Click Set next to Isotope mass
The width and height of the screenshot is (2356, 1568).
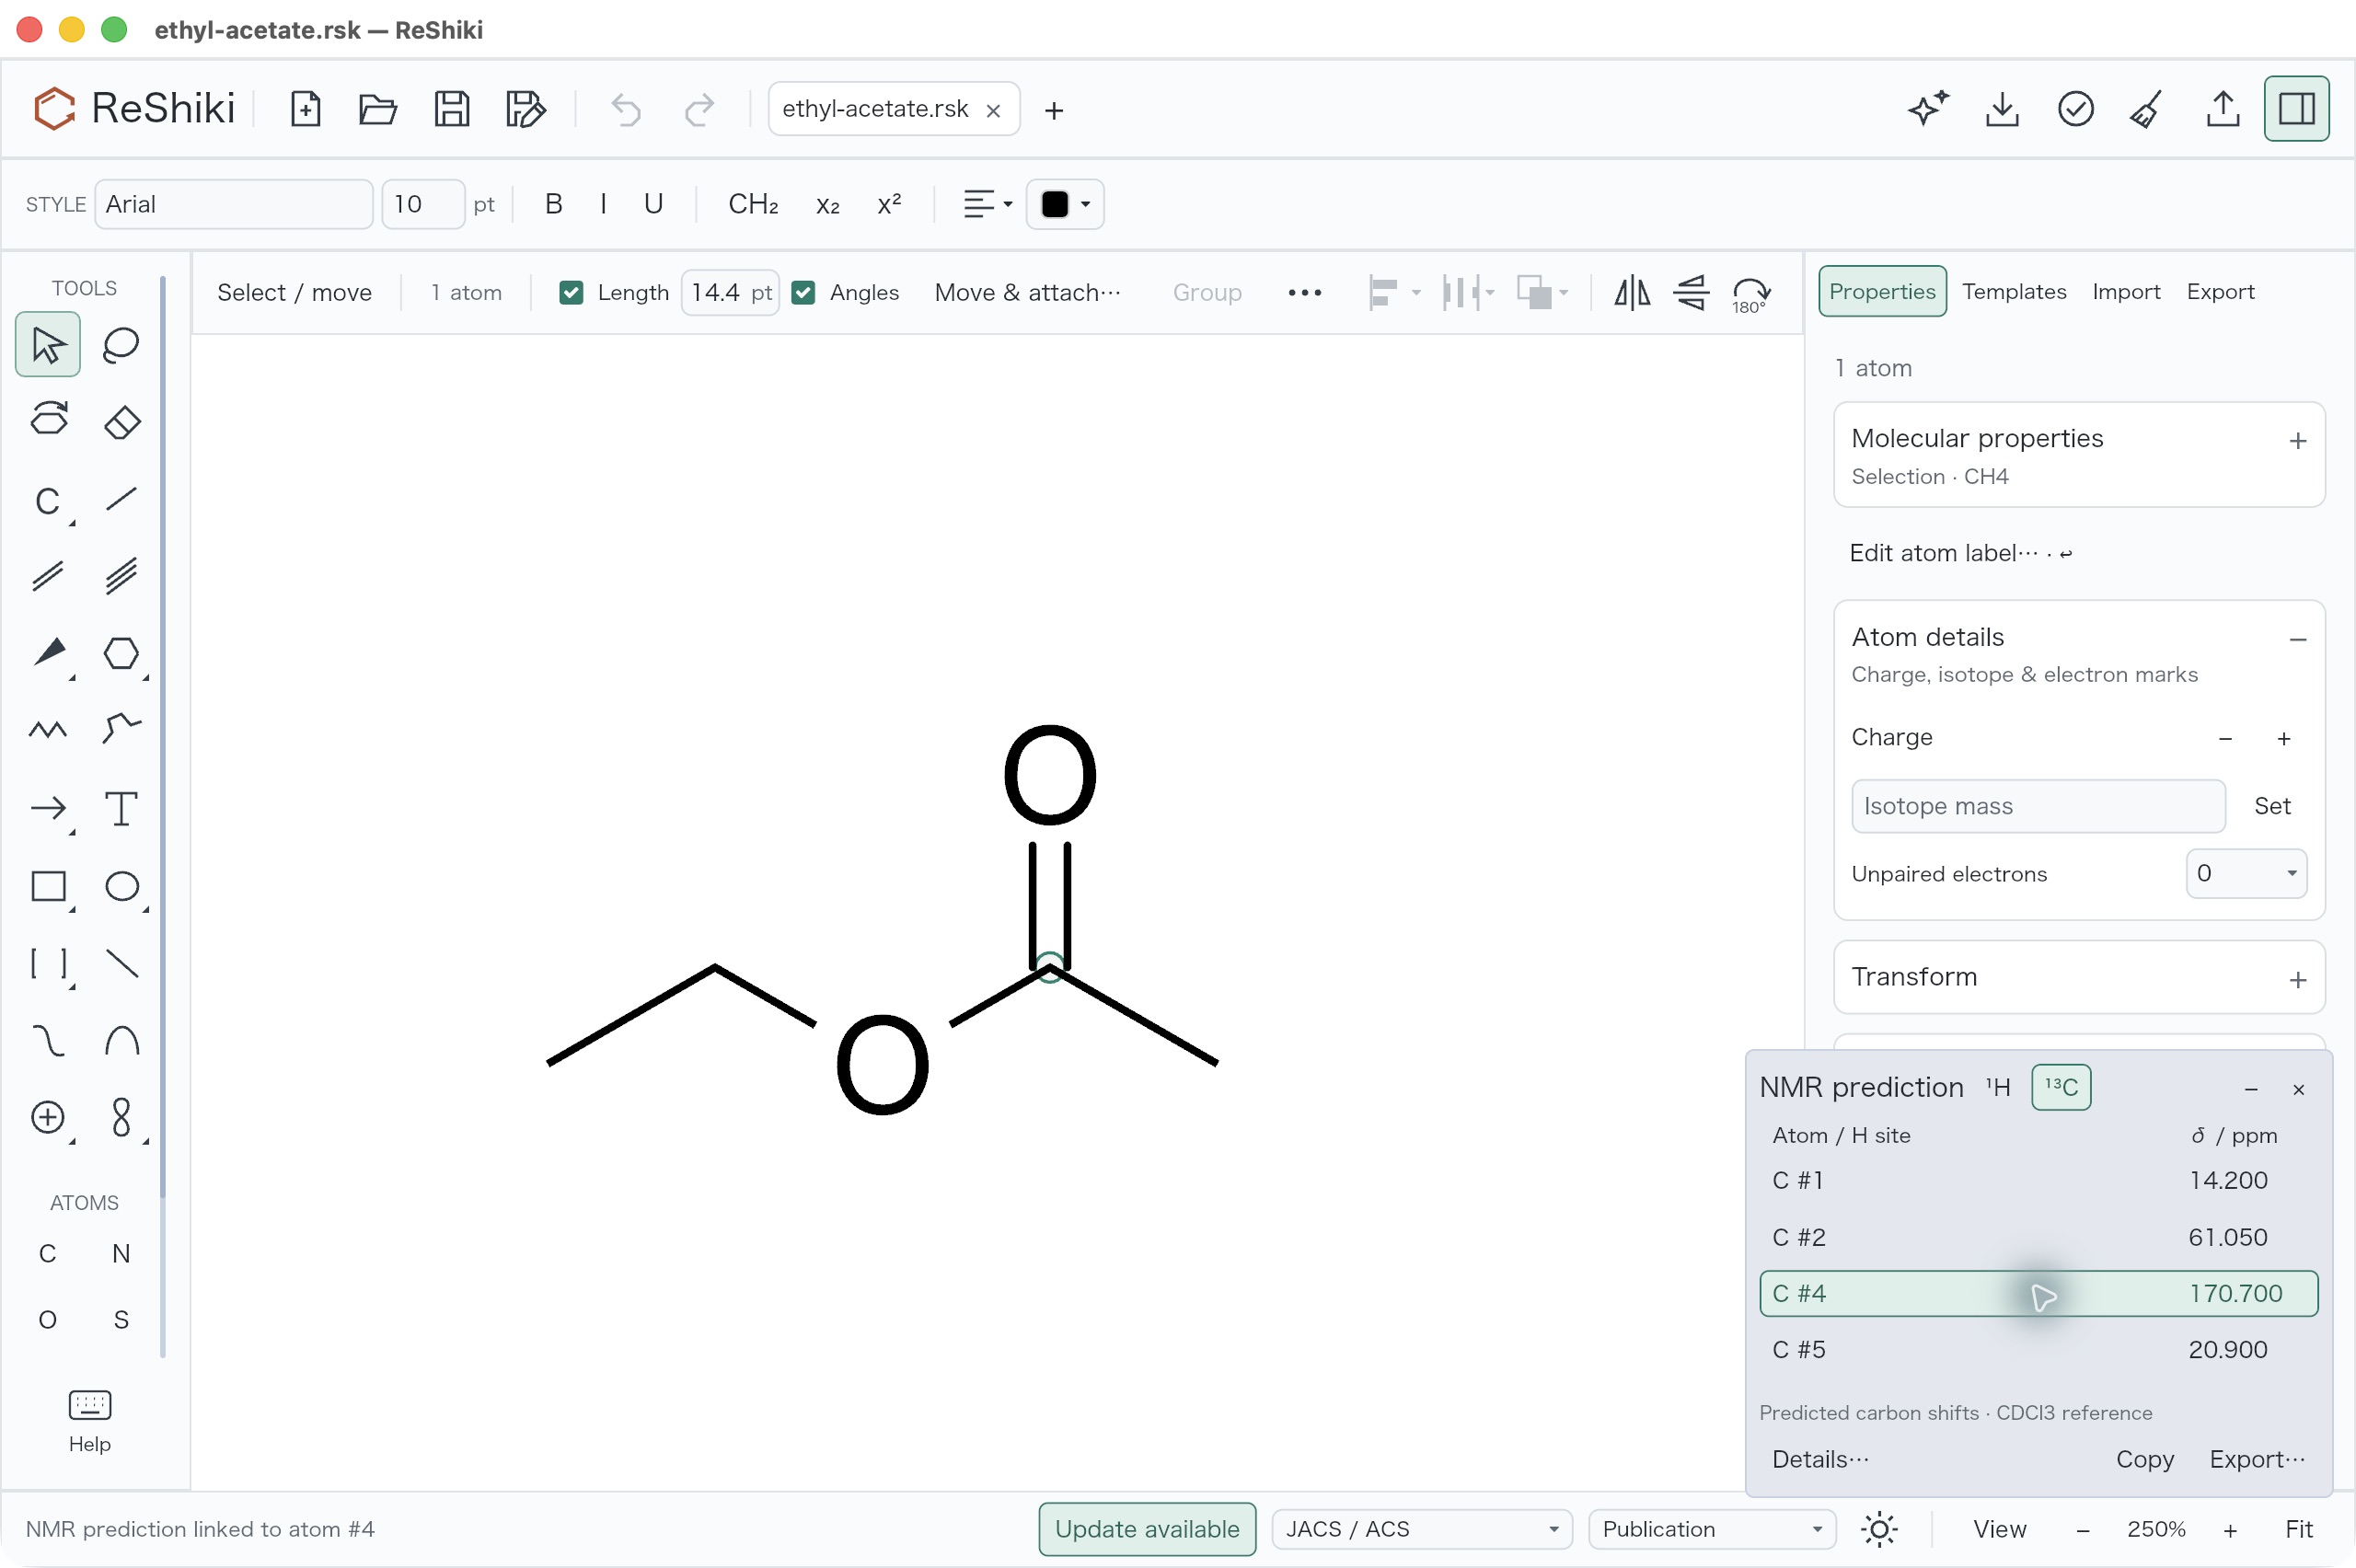click(x=2272, y=806)
